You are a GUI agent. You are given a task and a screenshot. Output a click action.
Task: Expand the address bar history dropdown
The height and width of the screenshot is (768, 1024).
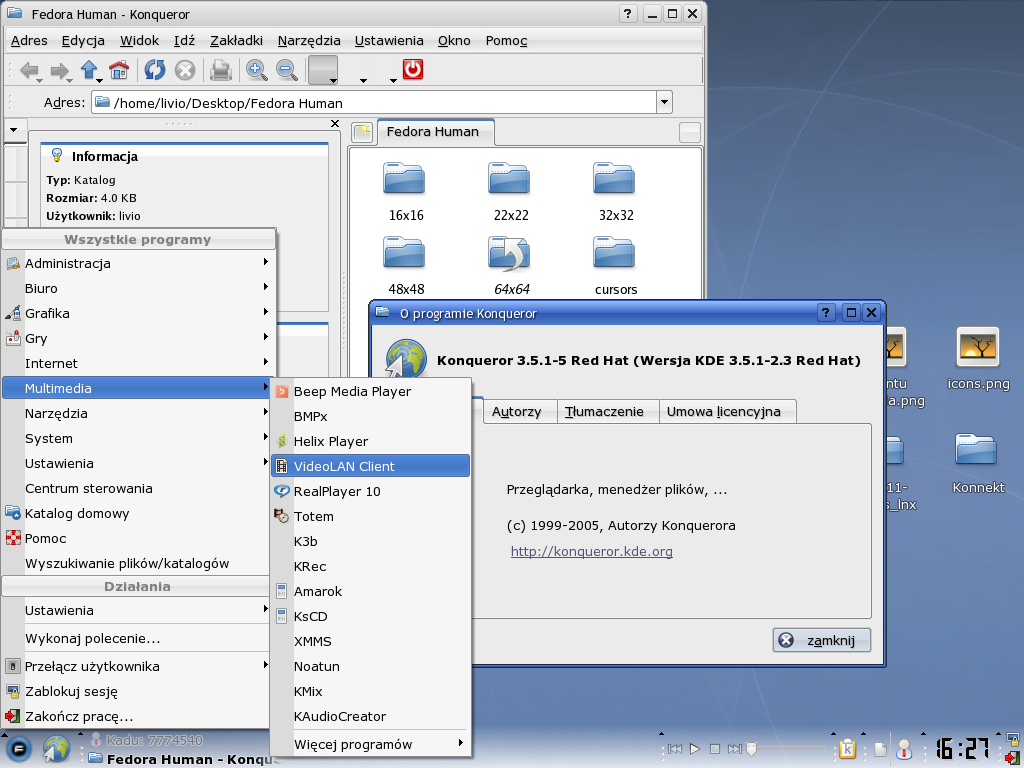pos(664,103)
